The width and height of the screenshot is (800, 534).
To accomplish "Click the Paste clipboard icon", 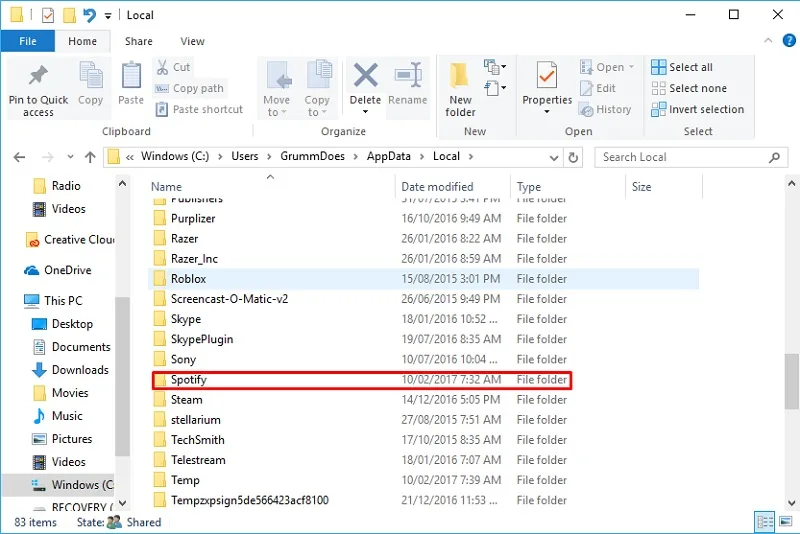I will click(x=131, y=76).
